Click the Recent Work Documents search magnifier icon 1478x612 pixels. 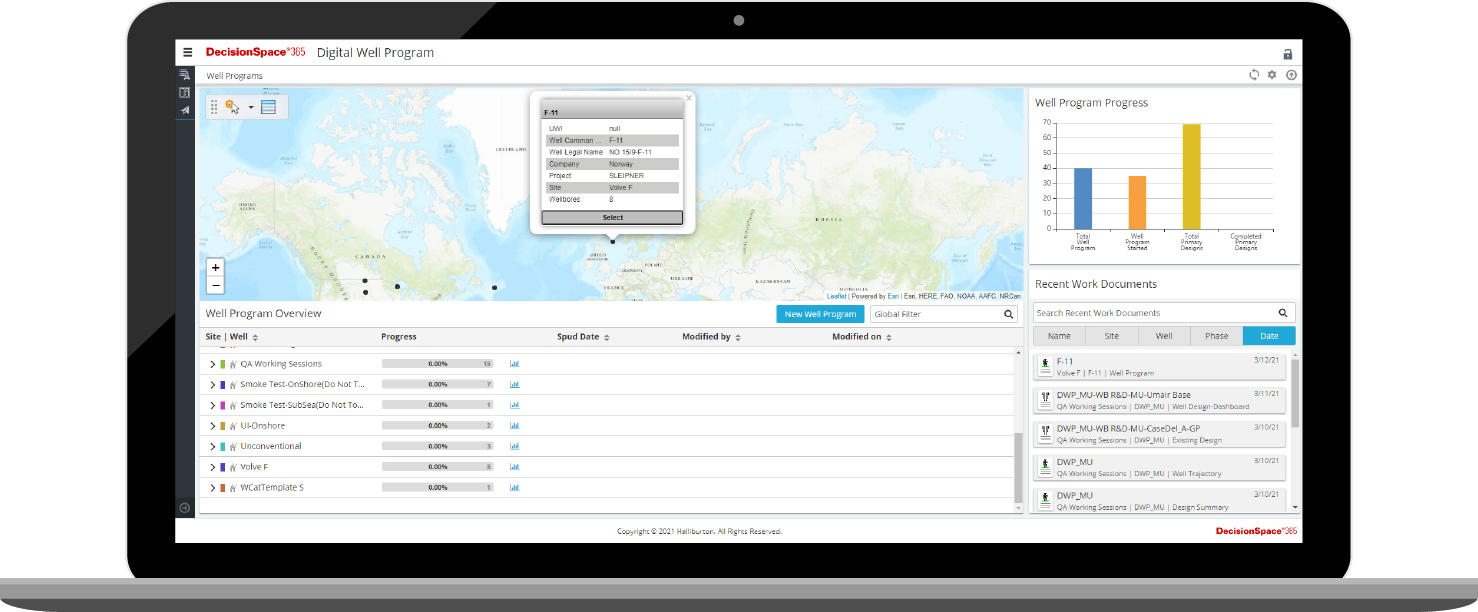click(1283, 313)
